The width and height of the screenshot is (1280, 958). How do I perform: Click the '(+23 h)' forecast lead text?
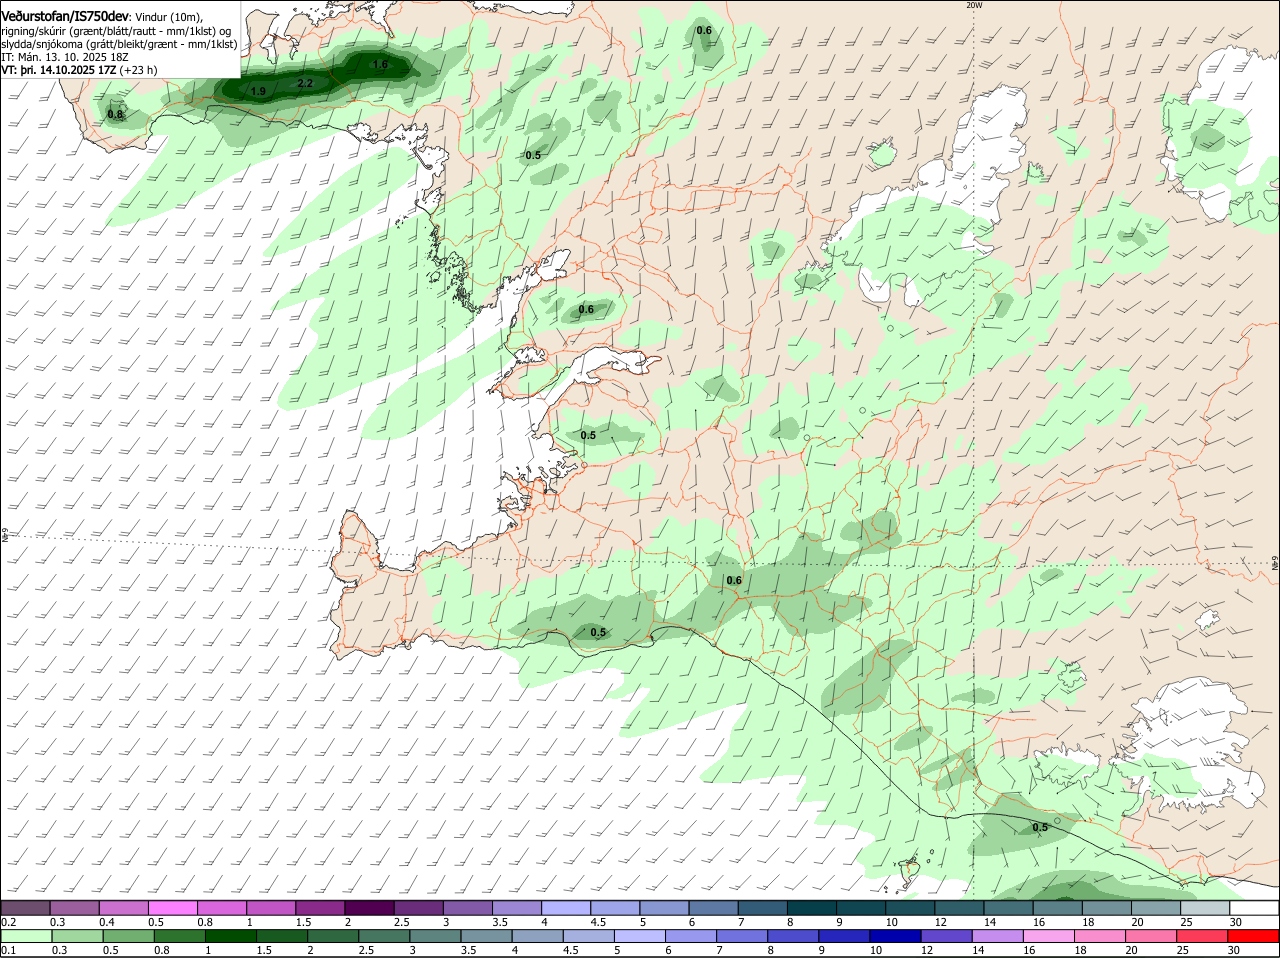click(x=138, y=70)
